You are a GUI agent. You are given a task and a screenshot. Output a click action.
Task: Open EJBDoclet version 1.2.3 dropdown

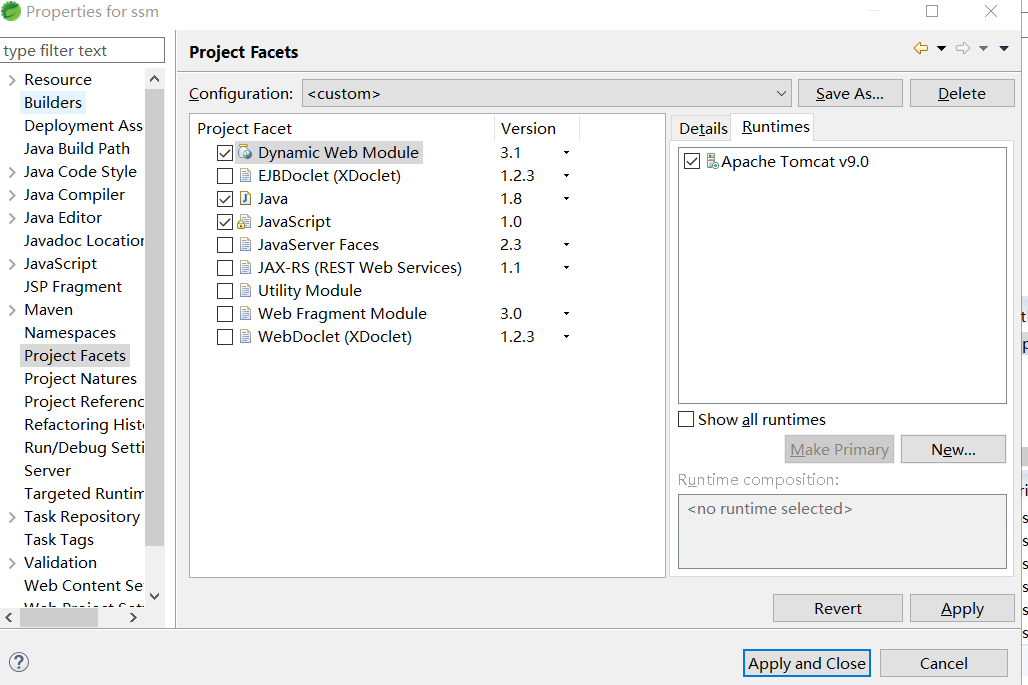point(566,176)
